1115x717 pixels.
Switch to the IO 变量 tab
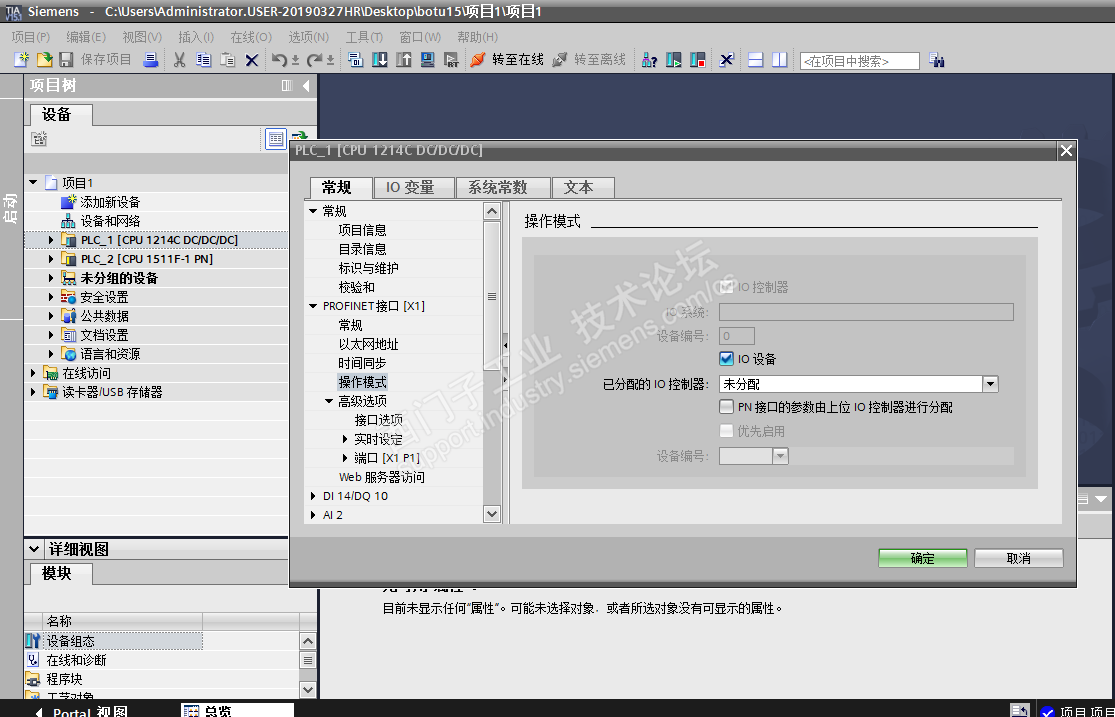[x=414, y=188]
